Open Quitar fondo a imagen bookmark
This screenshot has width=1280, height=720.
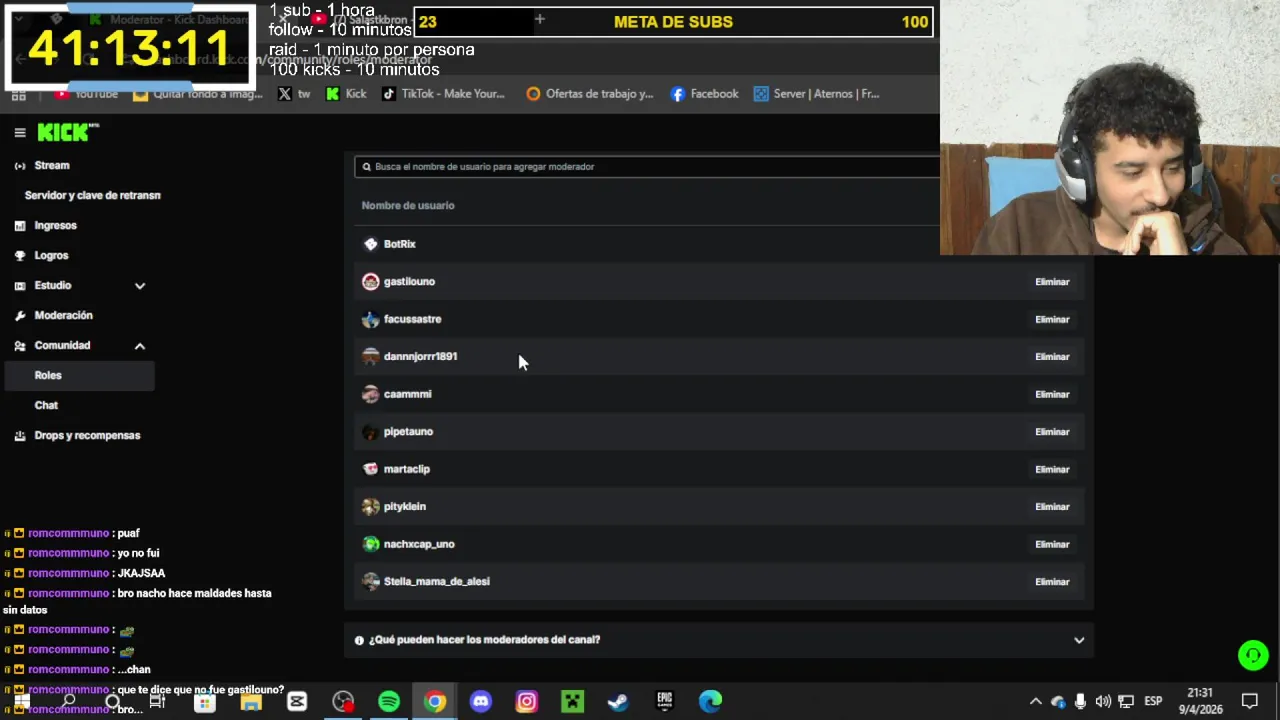click(197, 94)
